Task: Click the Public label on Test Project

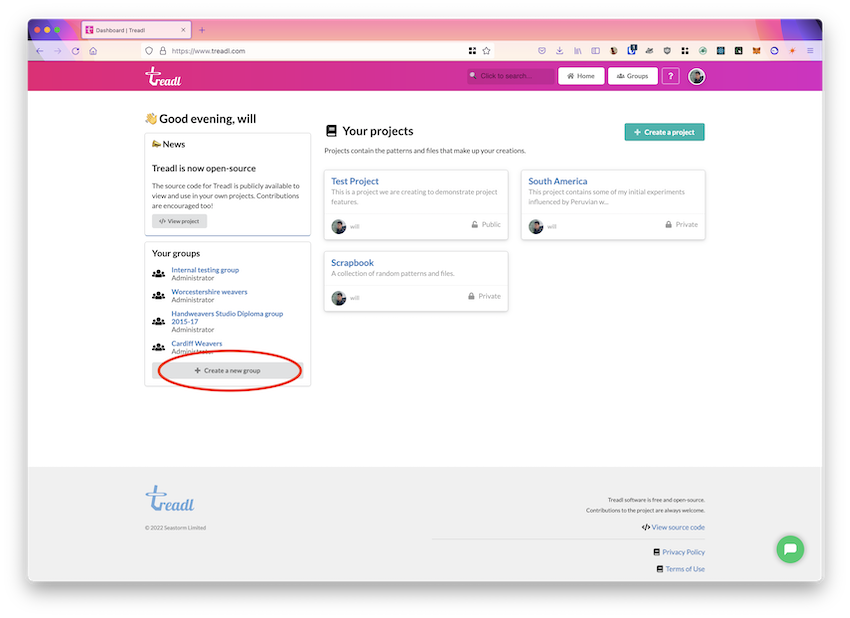Action: (491, 224)
